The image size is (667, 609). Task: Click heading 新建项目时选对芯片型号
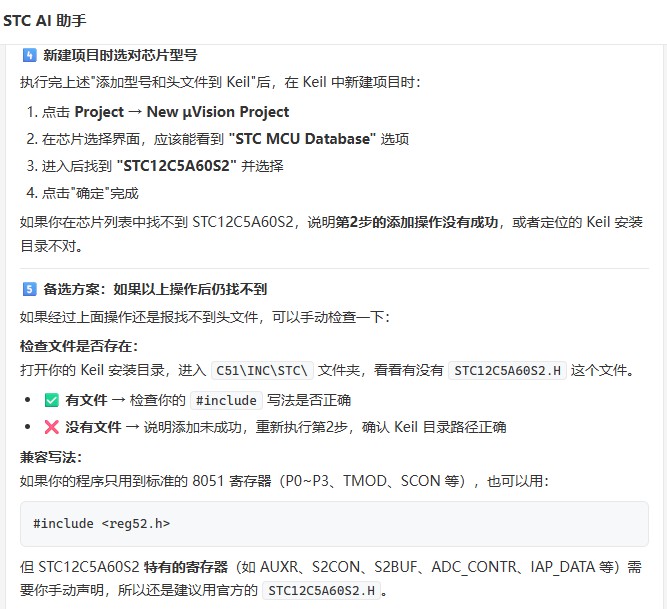120,55
